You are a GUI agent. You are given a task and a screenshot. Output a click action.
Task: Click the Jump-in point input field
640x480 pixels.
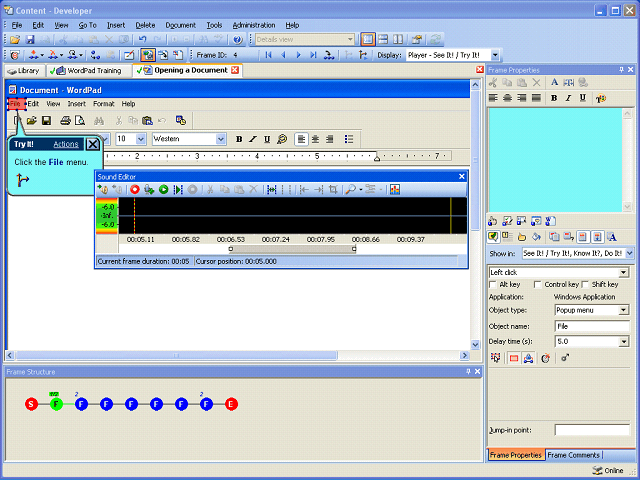(x=591, y=430)
